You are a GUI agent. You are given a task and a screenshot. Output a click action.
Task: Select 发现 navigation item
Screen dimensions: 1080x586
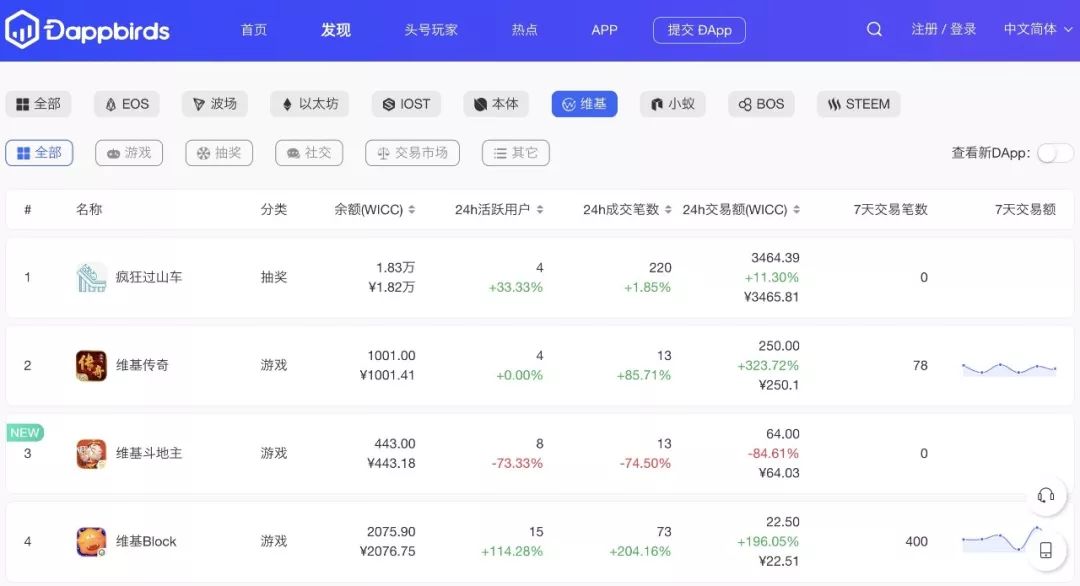point(335,30)
